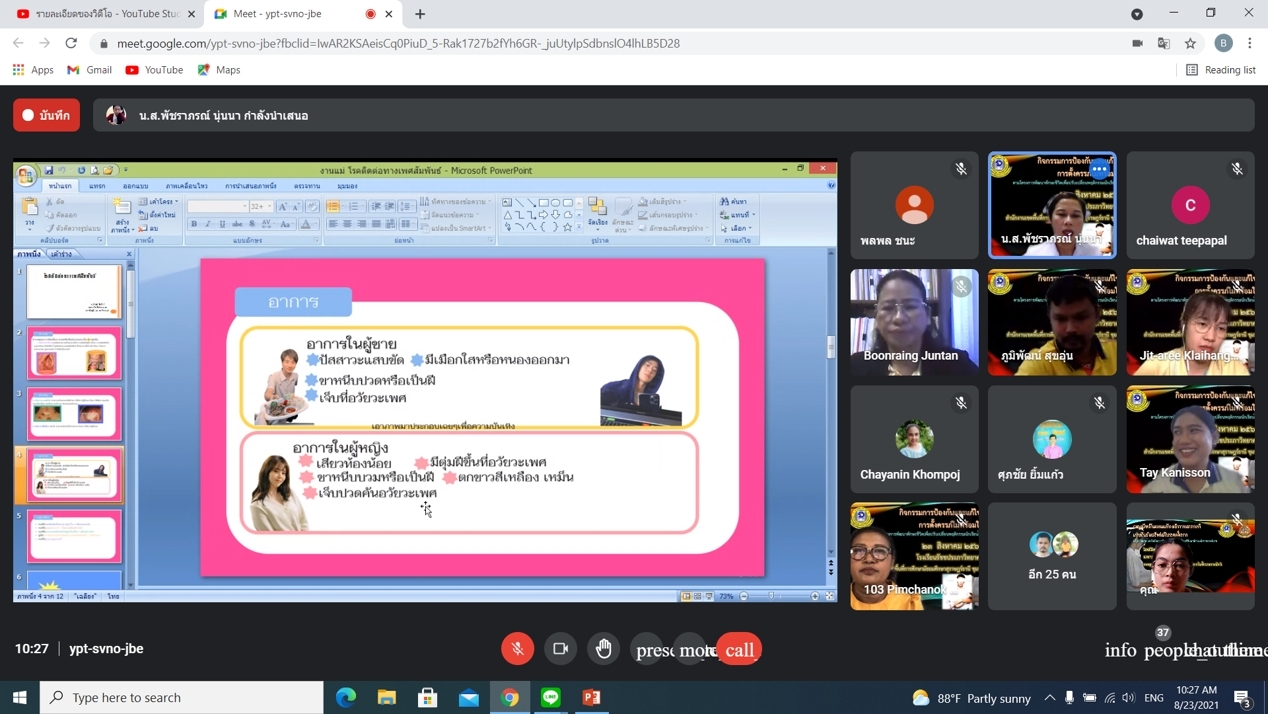The width and height of the screenshot is (1268, 714).
Task: Open the Reading list
Action: point(1220,70)
